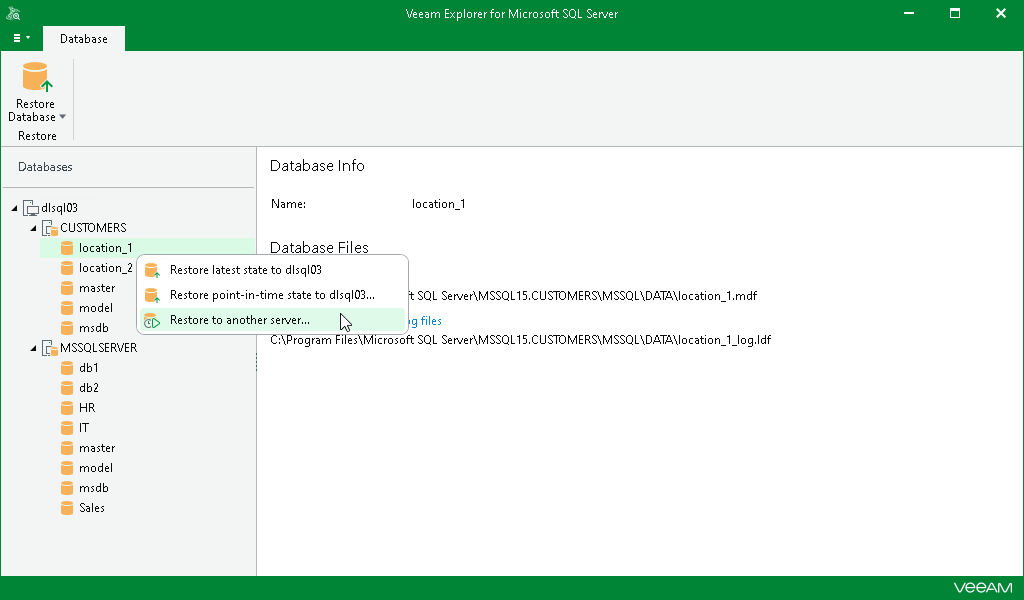Viewport: 1024px width, 600px height.
Task: Switch to the Database ribbon tab
Action: (84, 38)
